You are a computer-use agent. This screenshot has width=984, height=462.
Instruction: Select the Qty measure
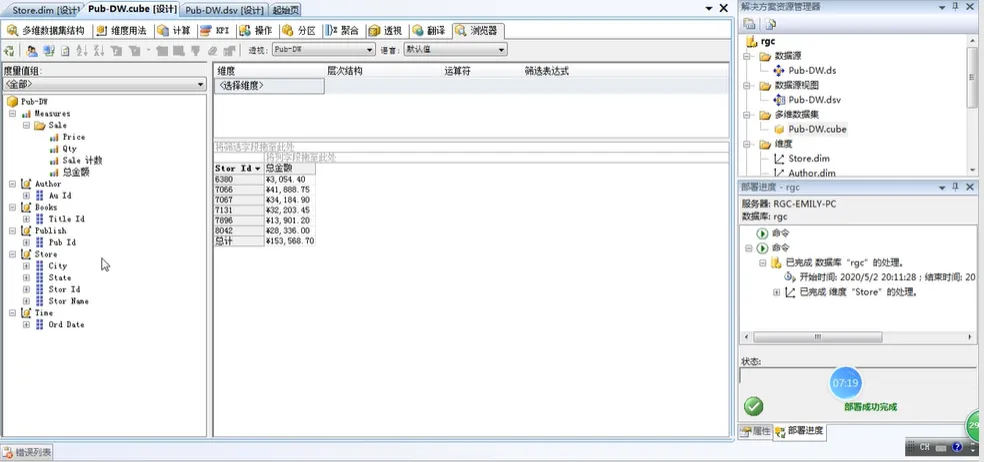pos(69,149)
